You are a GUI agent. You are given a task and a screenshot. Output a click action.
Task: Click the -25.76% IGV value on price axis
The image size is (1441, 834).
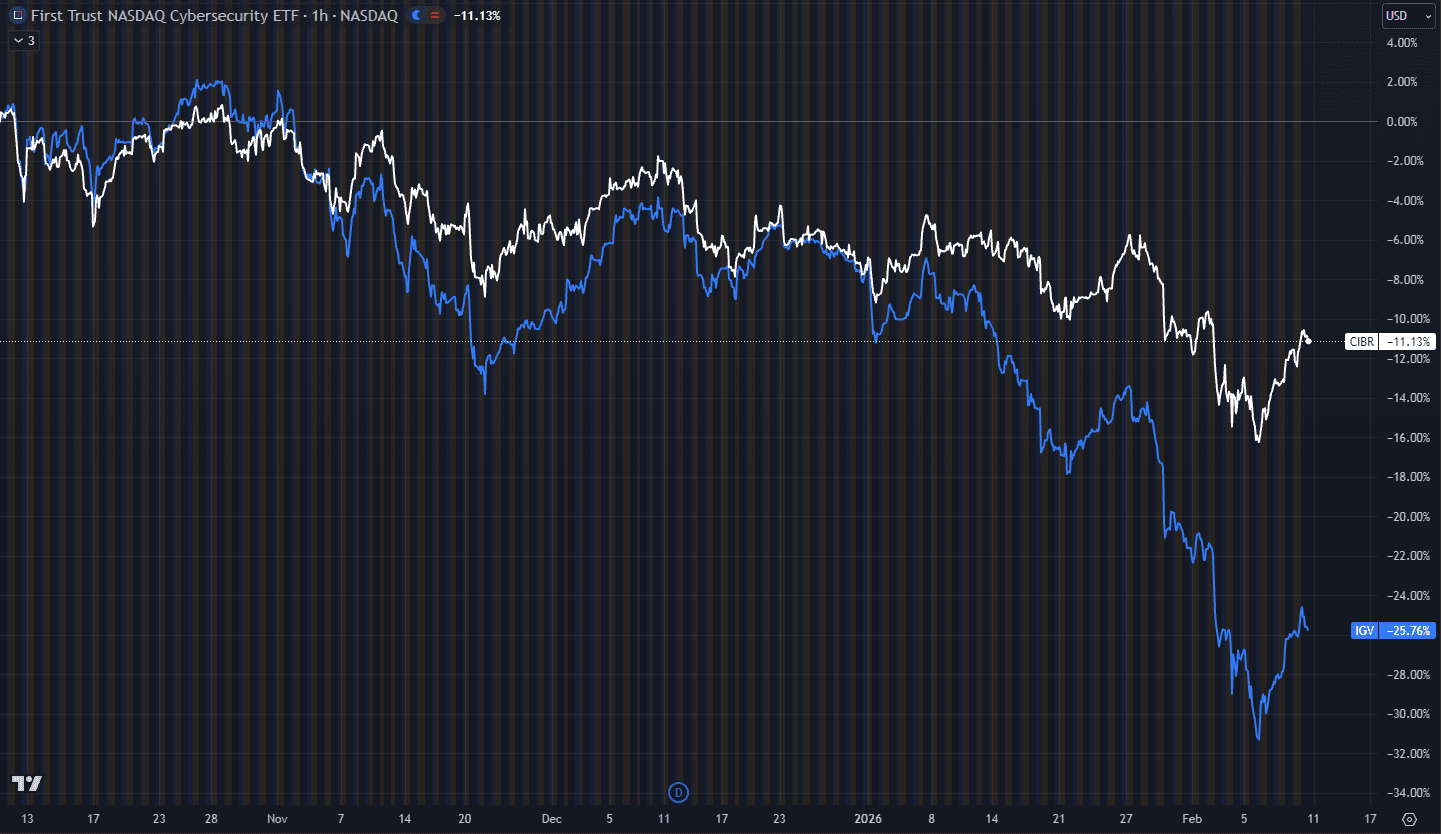pos(1407,631)
